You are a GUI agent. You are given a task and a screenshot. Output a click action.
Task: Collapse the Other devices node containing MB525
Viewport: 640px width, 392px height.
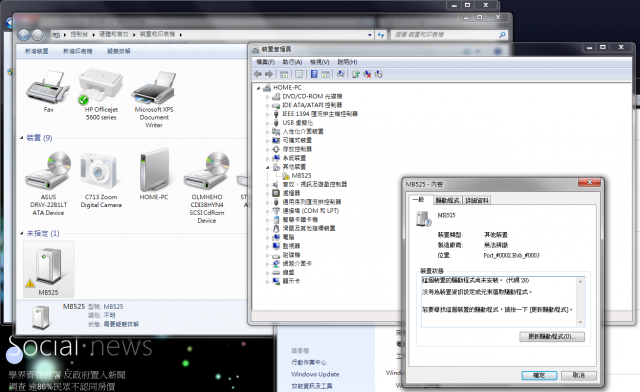[x=267, y=167]
